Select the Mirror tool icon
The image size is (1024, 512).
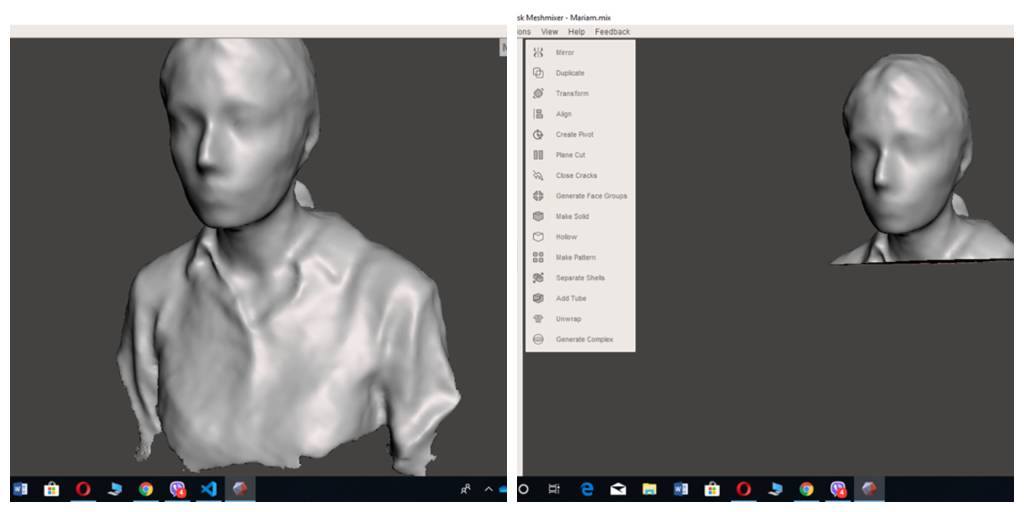point(538,52)
